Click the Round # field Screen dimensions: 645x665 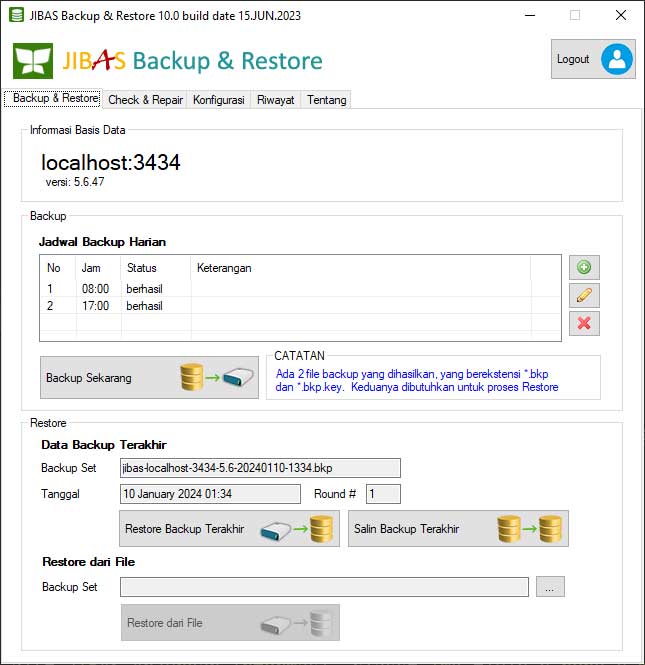(x=383, y=494)
